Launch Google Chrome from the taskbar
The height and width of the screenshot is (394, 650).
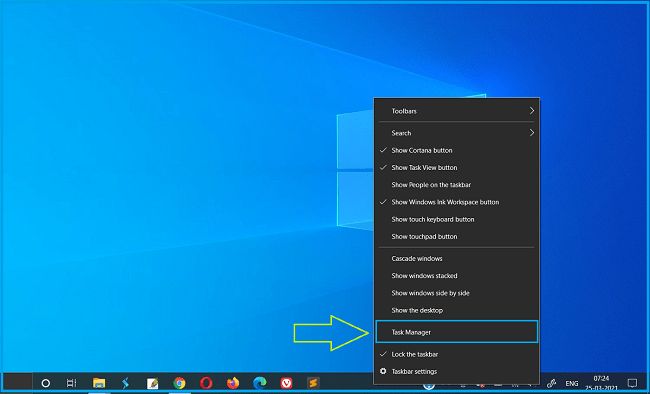tap(179, 383)
